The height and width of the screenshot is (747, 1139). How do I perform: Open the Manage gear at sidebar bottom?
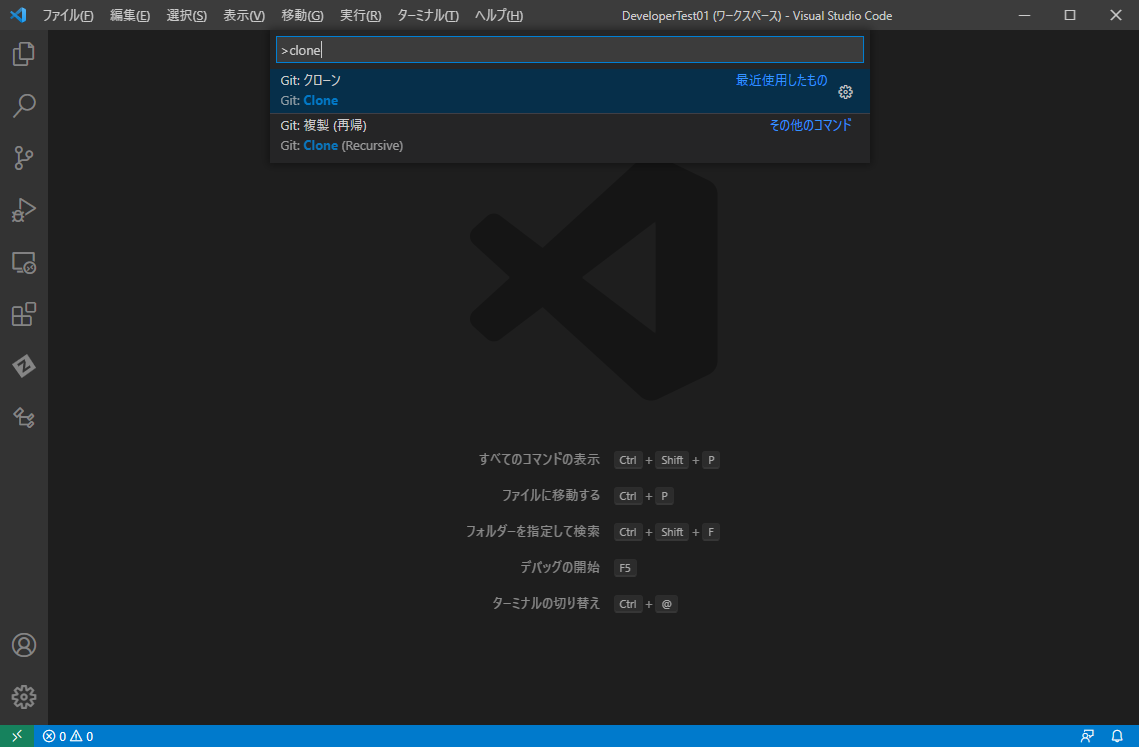coord(24,697)
